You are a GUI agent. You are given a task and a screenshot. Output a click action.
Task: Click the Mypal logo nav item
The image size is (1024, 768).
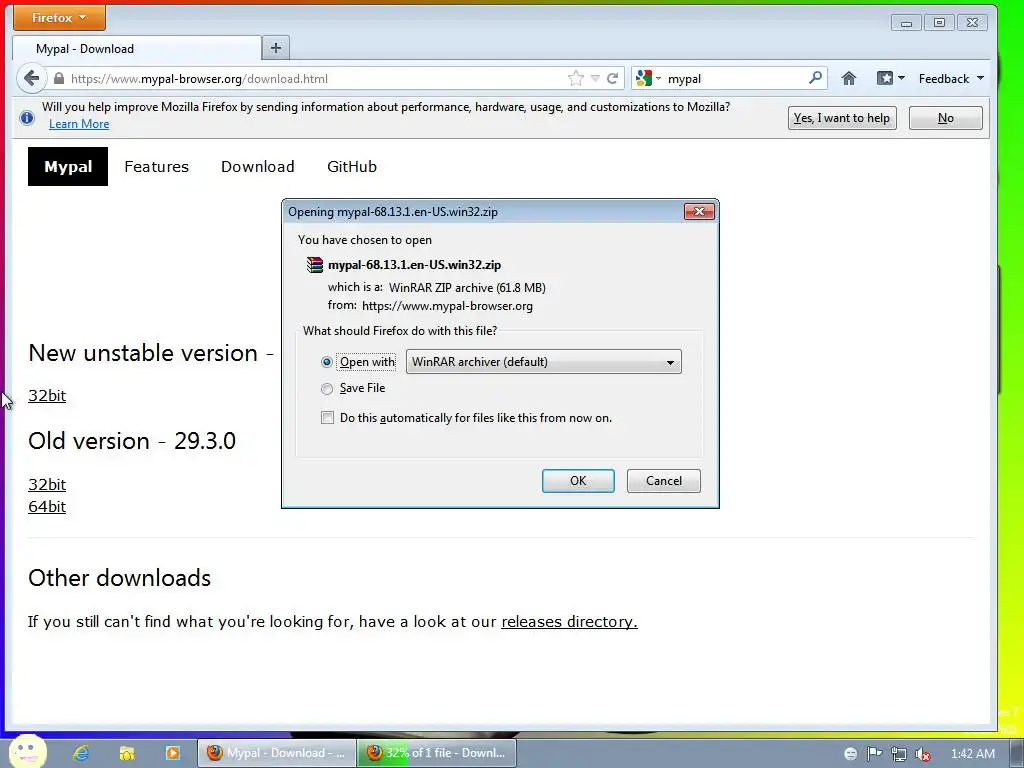pos(68,167)
